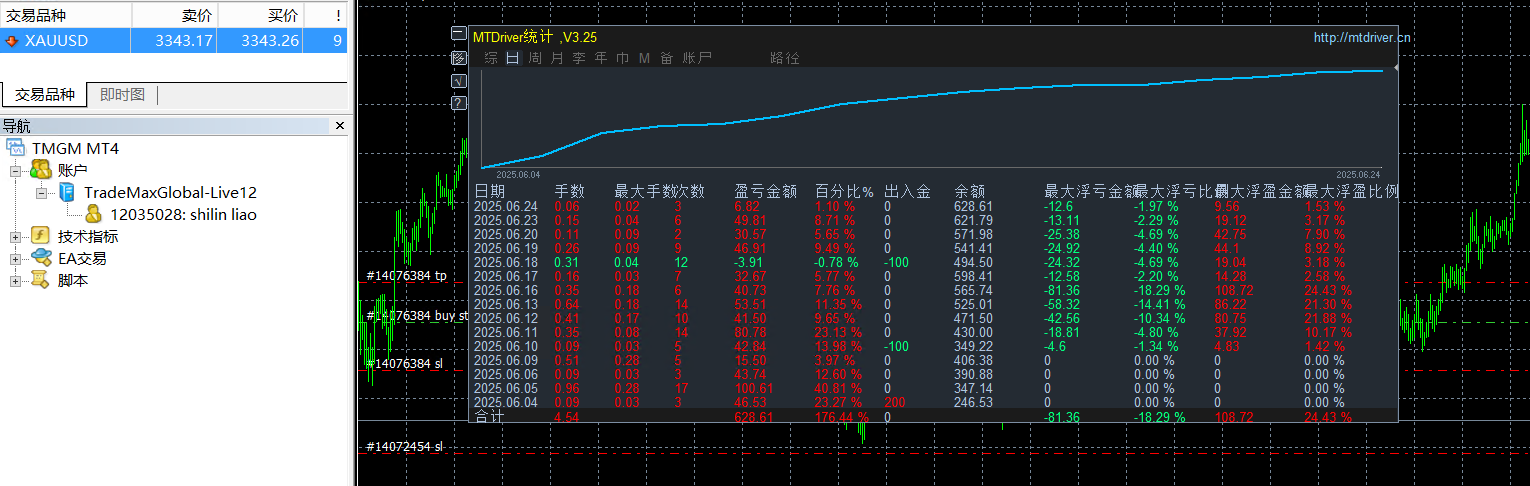
Task: Click the chart screenshot icon beside MTDriver panel
Action: pyautogui.click(x=458, y=57)
